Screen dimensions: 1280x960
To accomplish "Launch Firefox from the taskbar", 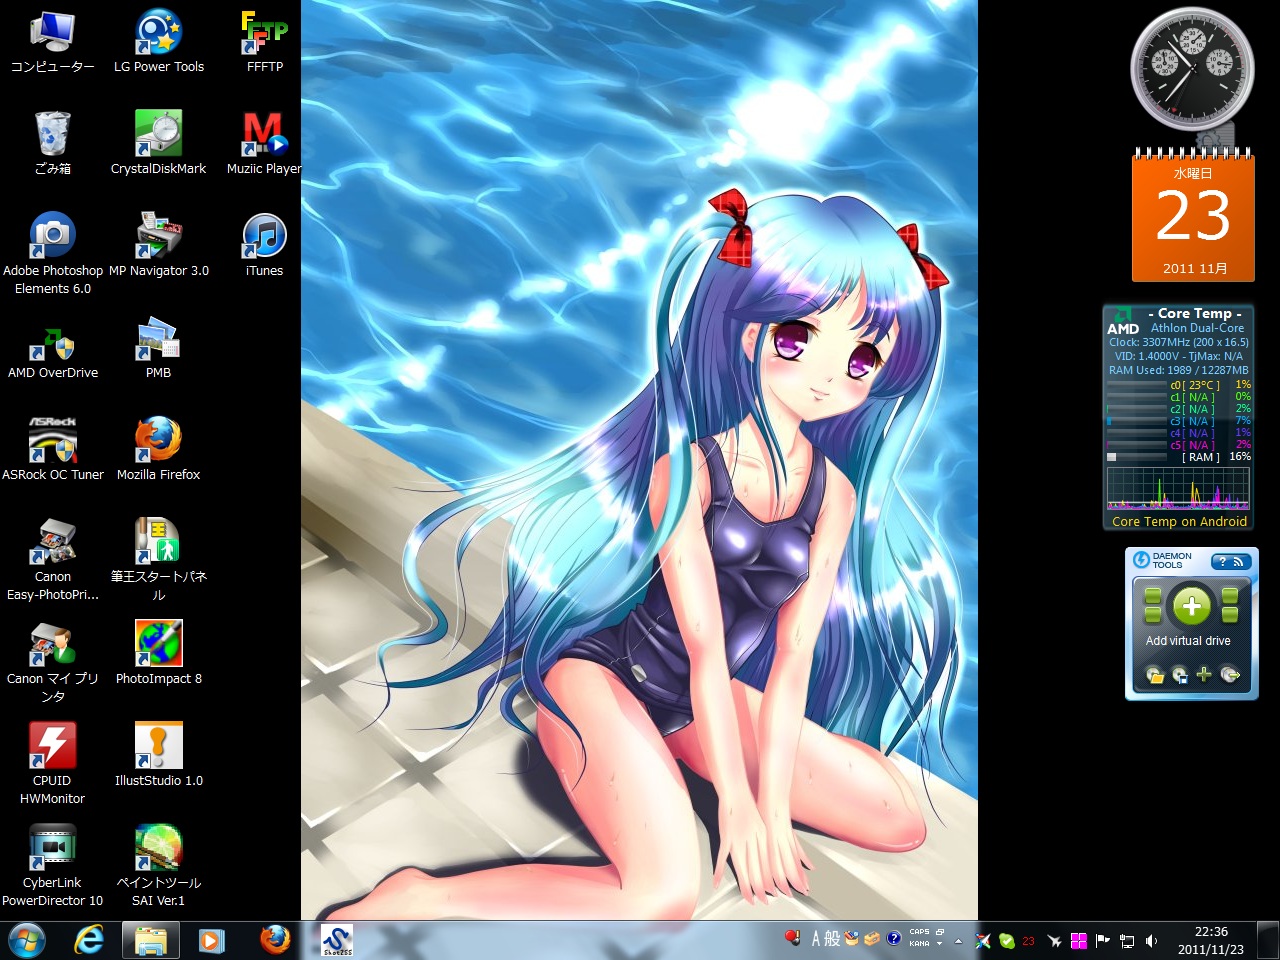I will [x=275, y=940].
